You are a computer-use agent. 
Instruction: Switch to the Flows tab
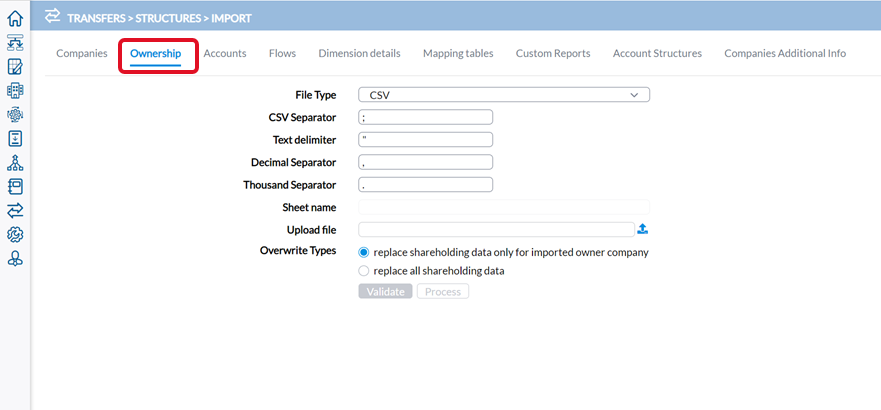tap(283, 53)
